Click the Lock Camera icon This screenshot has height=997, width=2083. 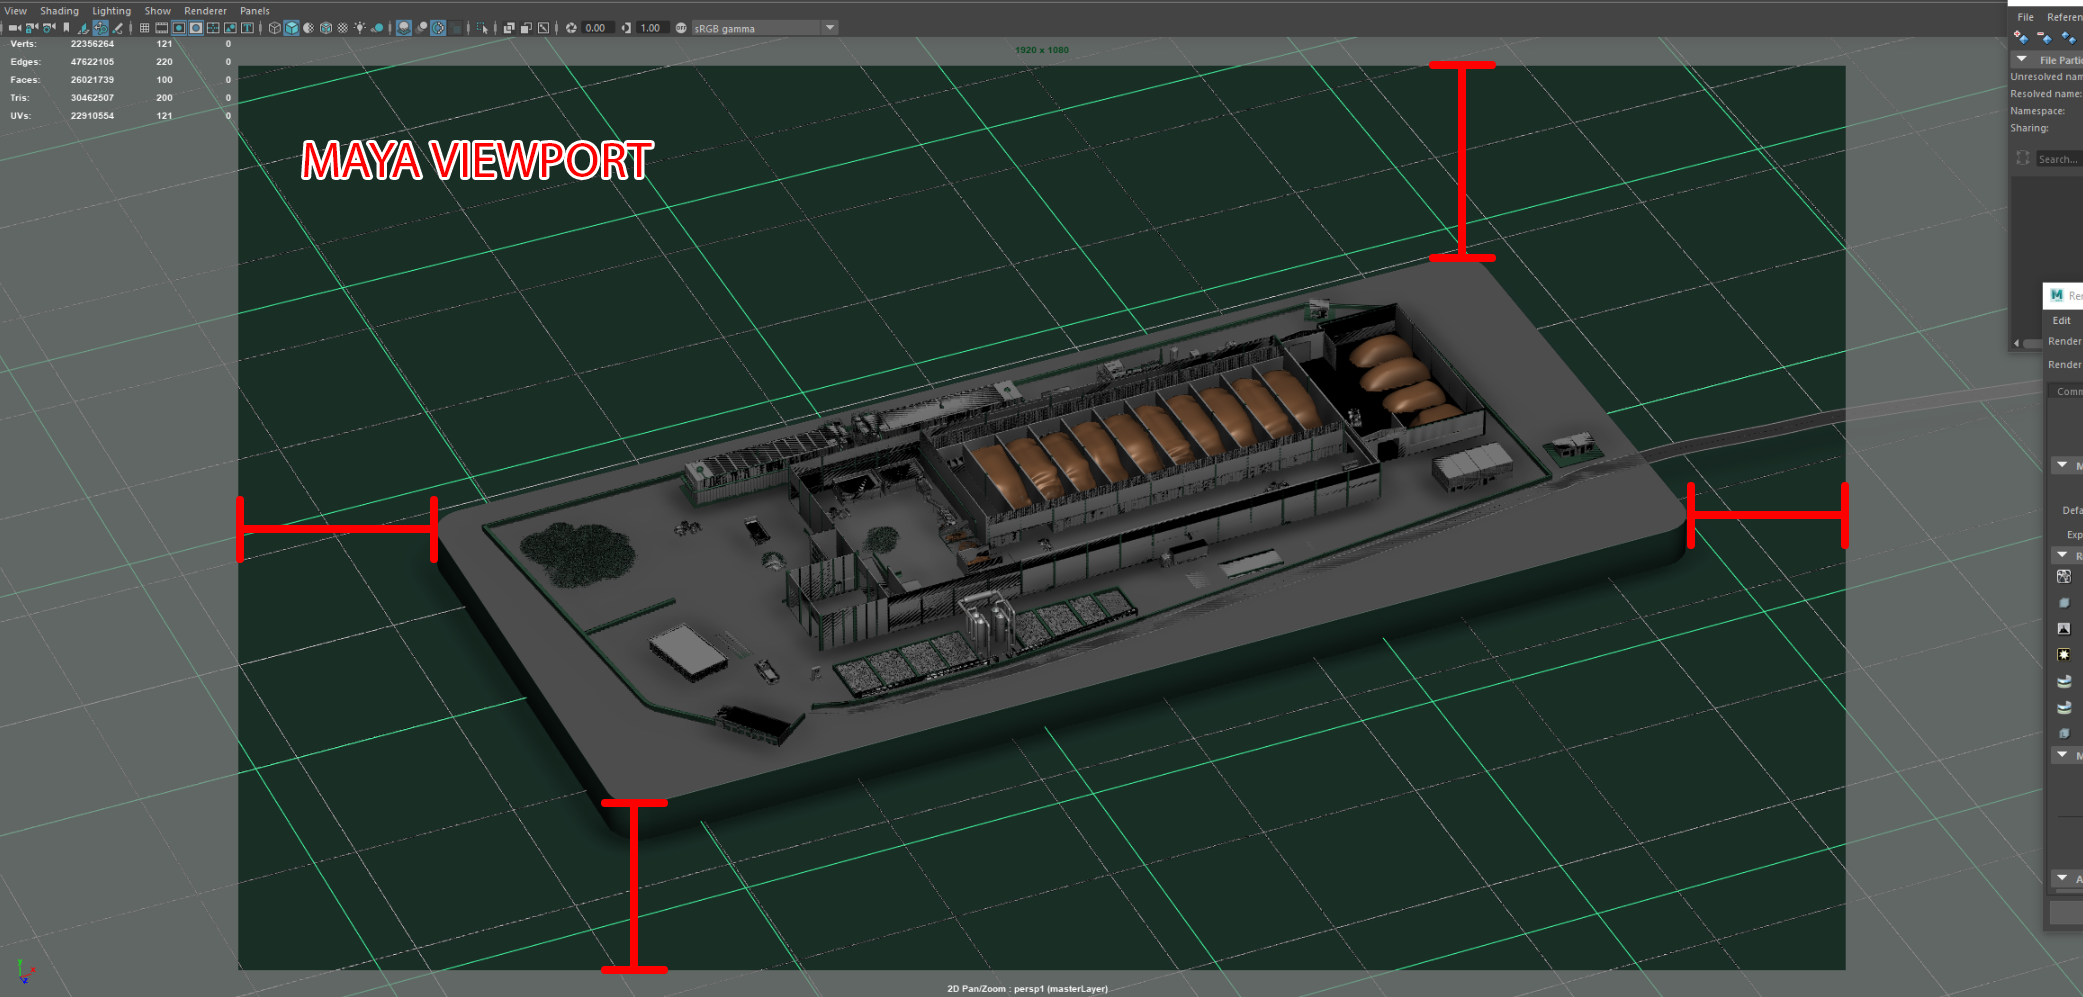31,28
